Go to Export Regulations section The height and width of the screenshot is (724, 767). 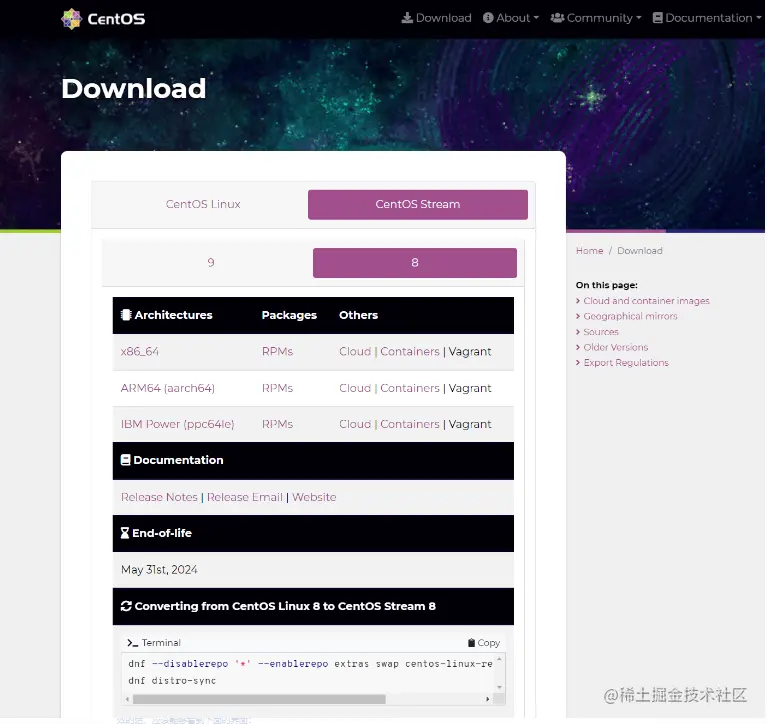pyautogui.click(x=626, y=362)
